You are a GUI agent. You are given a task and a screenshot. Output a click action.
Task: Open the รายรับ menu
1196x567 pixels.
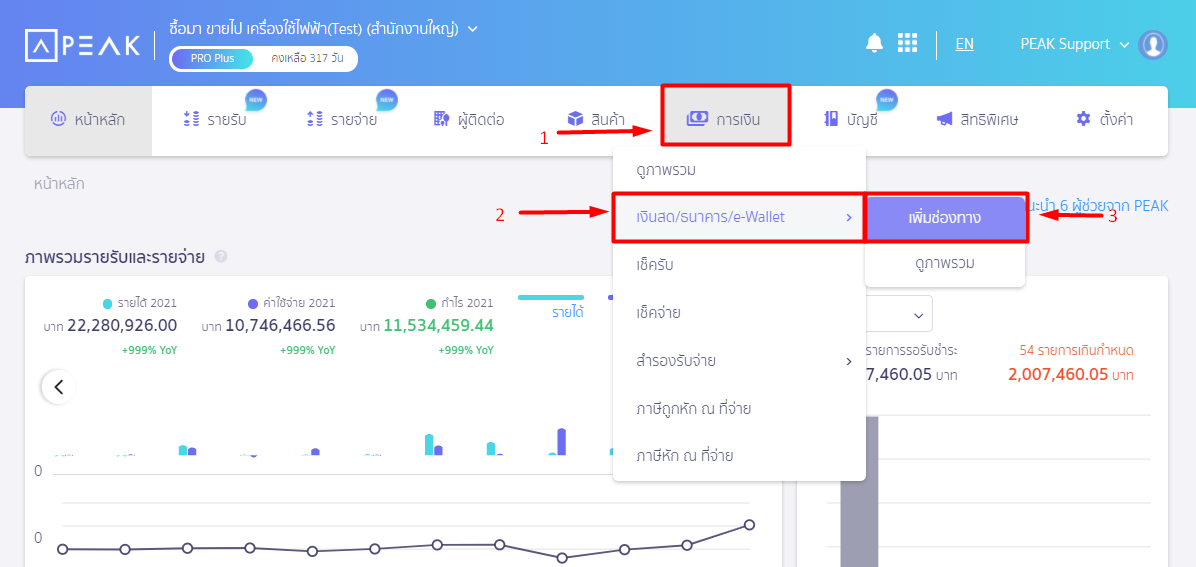click(215, 120)
